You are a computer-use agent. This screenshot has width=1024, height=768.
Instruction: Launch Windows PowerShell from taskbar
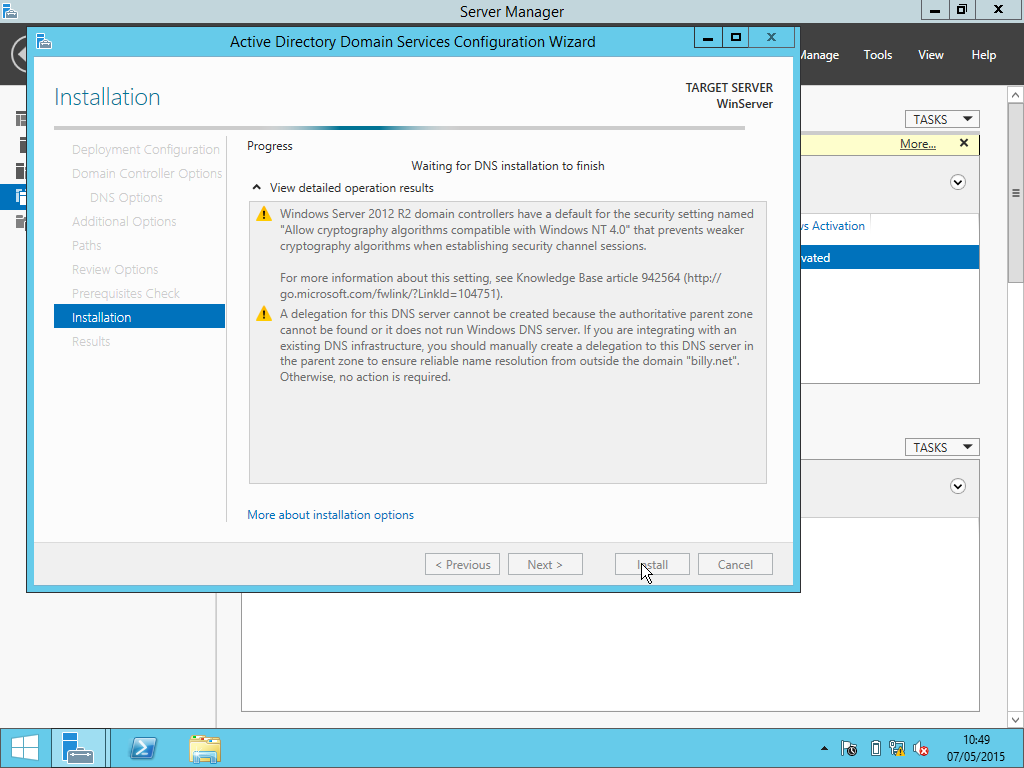[x=143, y=748]
